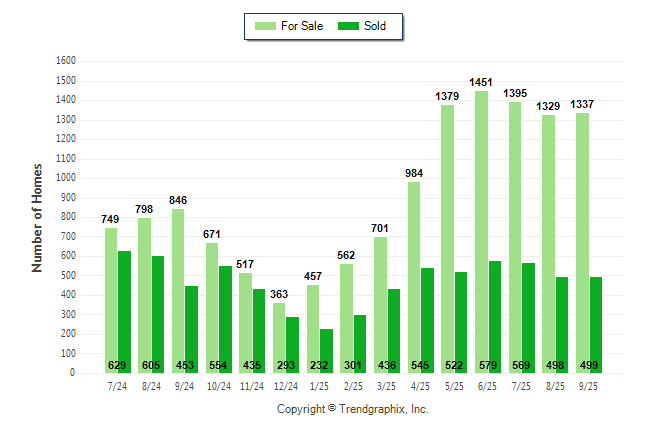Image resolution: width=646 pixels, height=434 pixels.
Task: Open the Trendgraphix, Inc. copyright text
Action: [352, 409]
